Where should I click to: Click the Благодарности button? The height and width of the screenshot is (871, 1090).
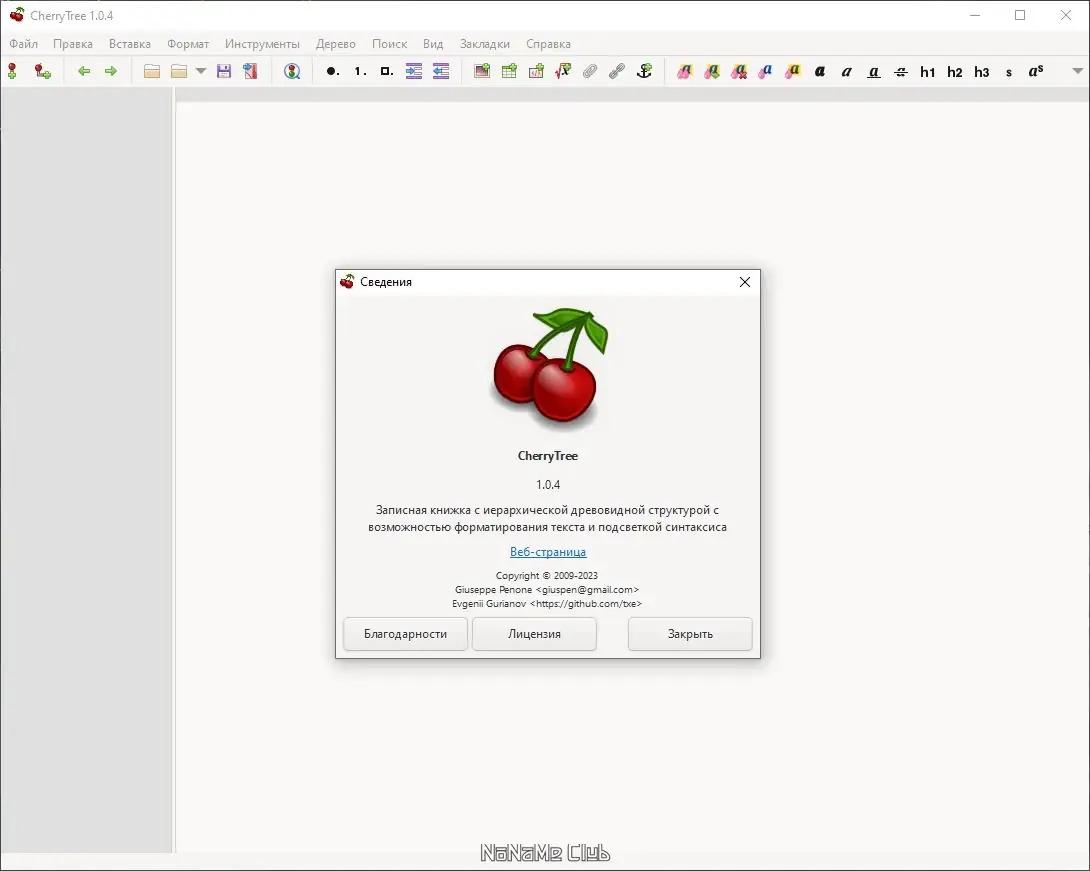[405, 634]
